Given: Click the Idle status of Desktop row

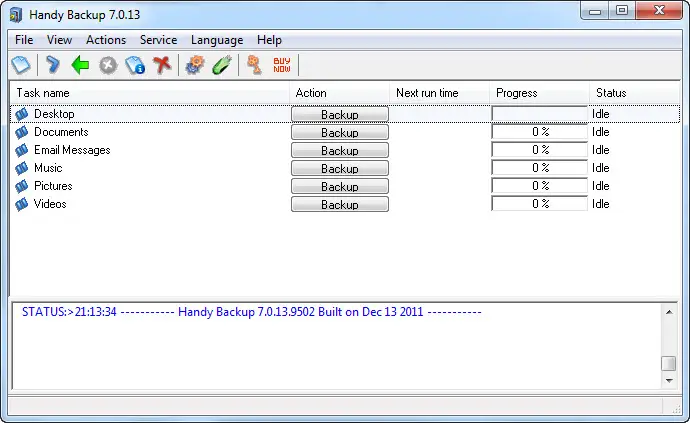Looking at the screenshot, I should (x=601, y=114).
